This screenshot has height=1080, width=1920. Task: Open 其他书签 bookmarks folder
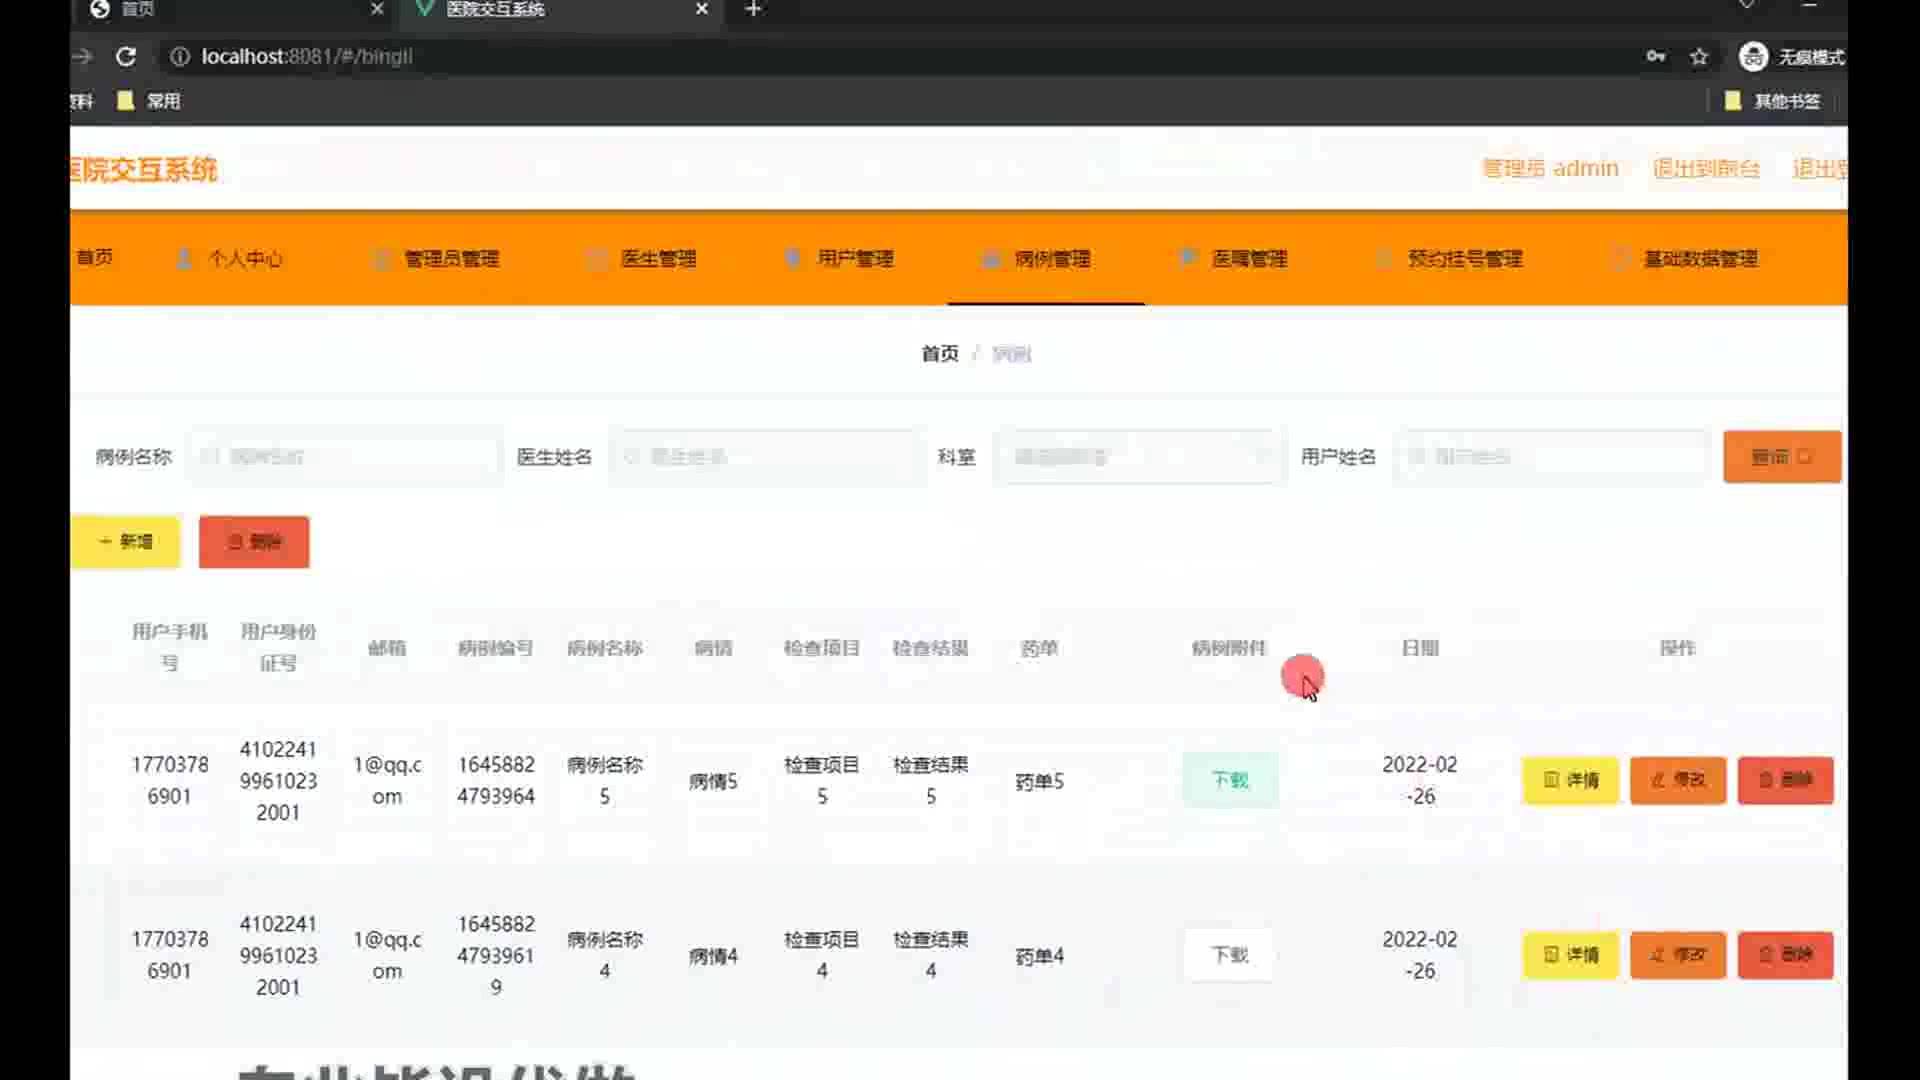point(1773,101)
